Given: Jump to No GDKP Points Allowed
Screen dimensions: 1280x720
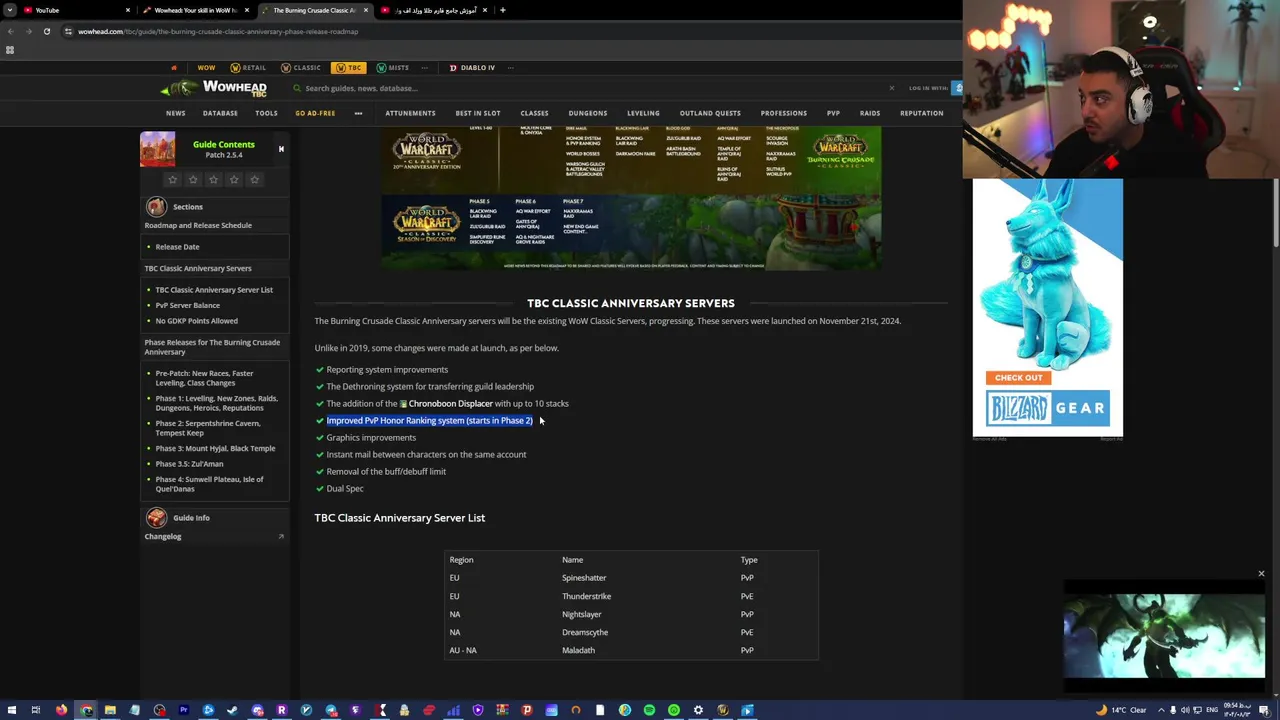Looking at the screenshot, I should tap(196, 321).
